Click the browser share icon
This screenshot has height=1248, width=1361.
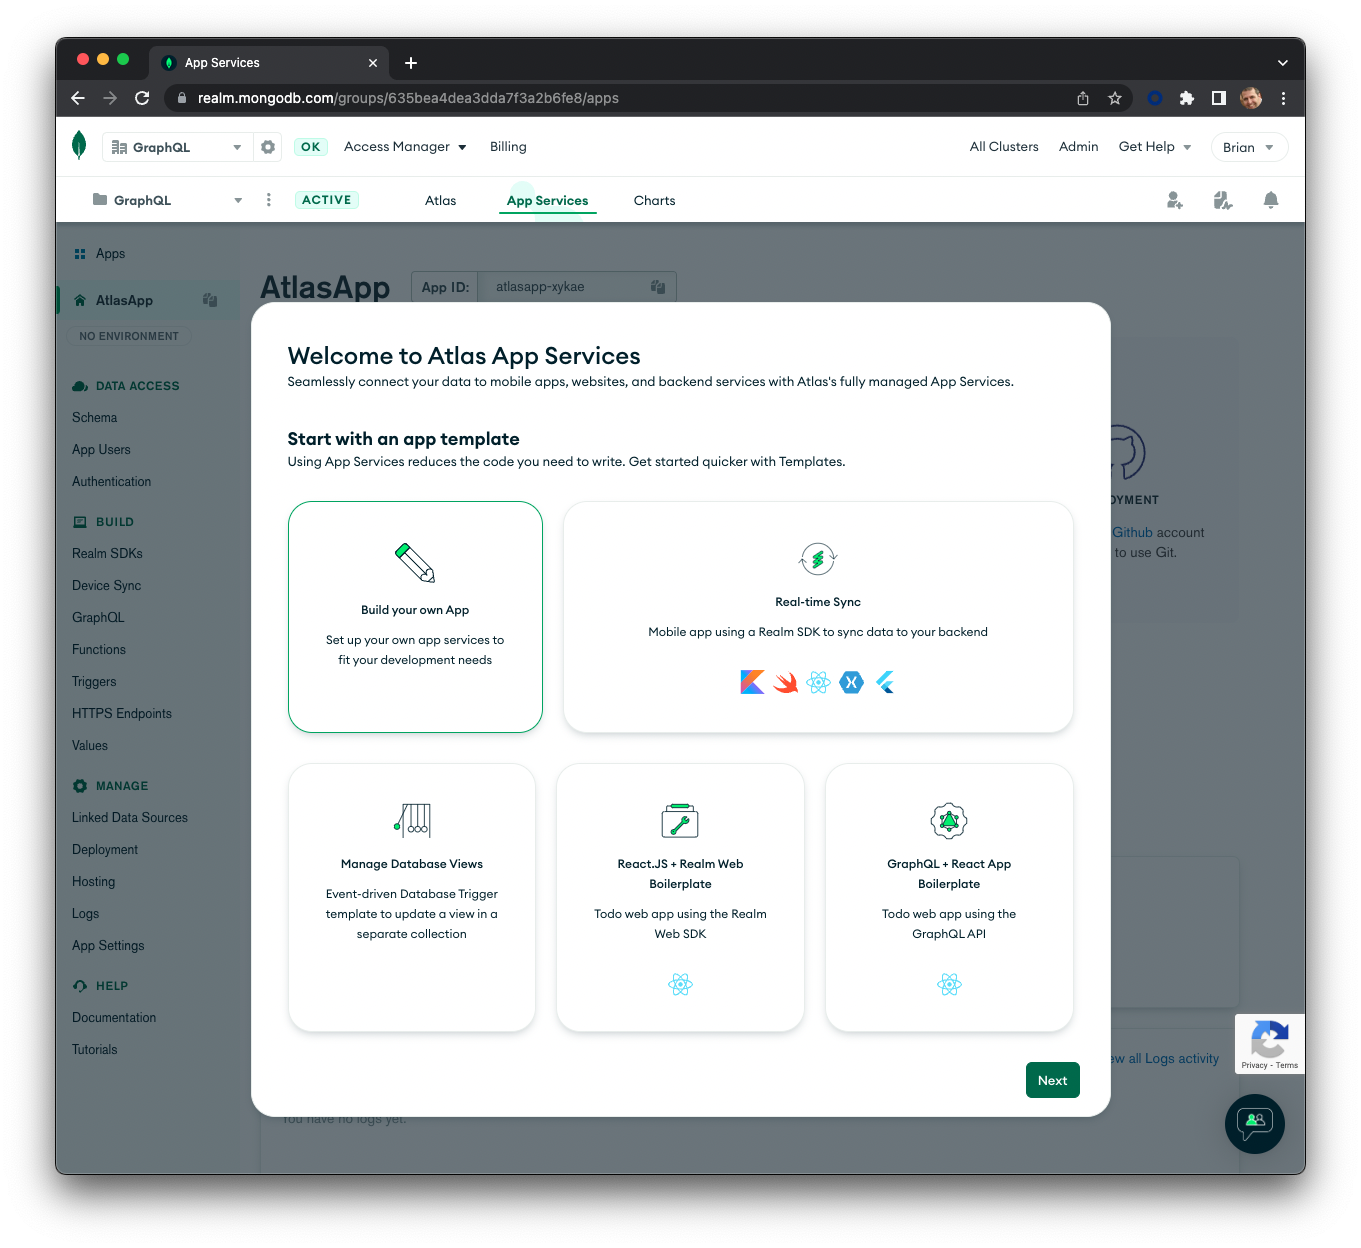(x=1083, y=98)
